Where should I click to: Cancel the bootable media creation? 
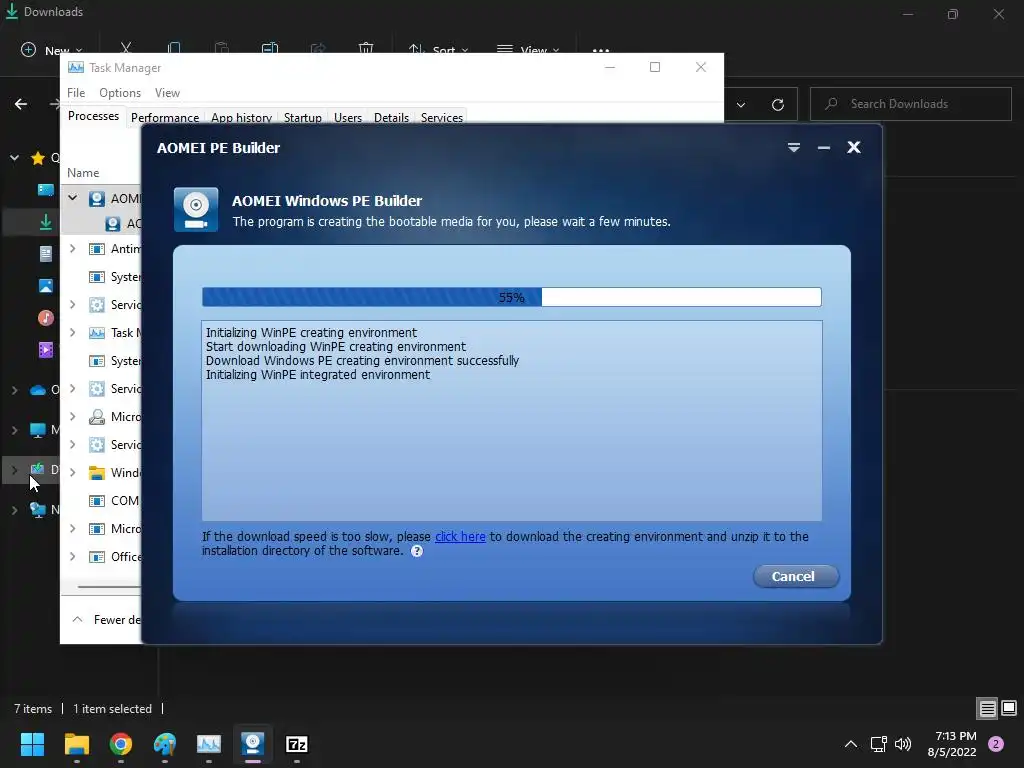[x=795, y=576]
